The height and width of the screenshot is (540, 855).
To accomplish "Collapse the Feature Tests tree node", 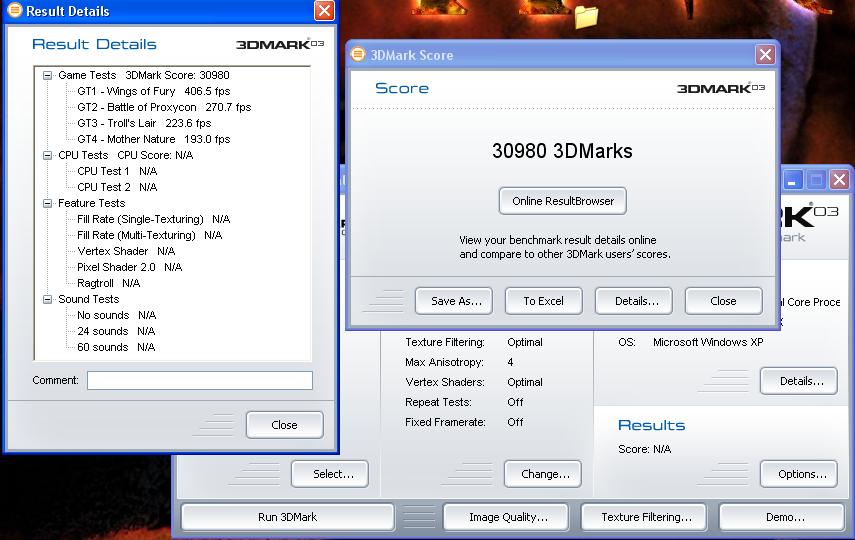I will coord(47,203).
